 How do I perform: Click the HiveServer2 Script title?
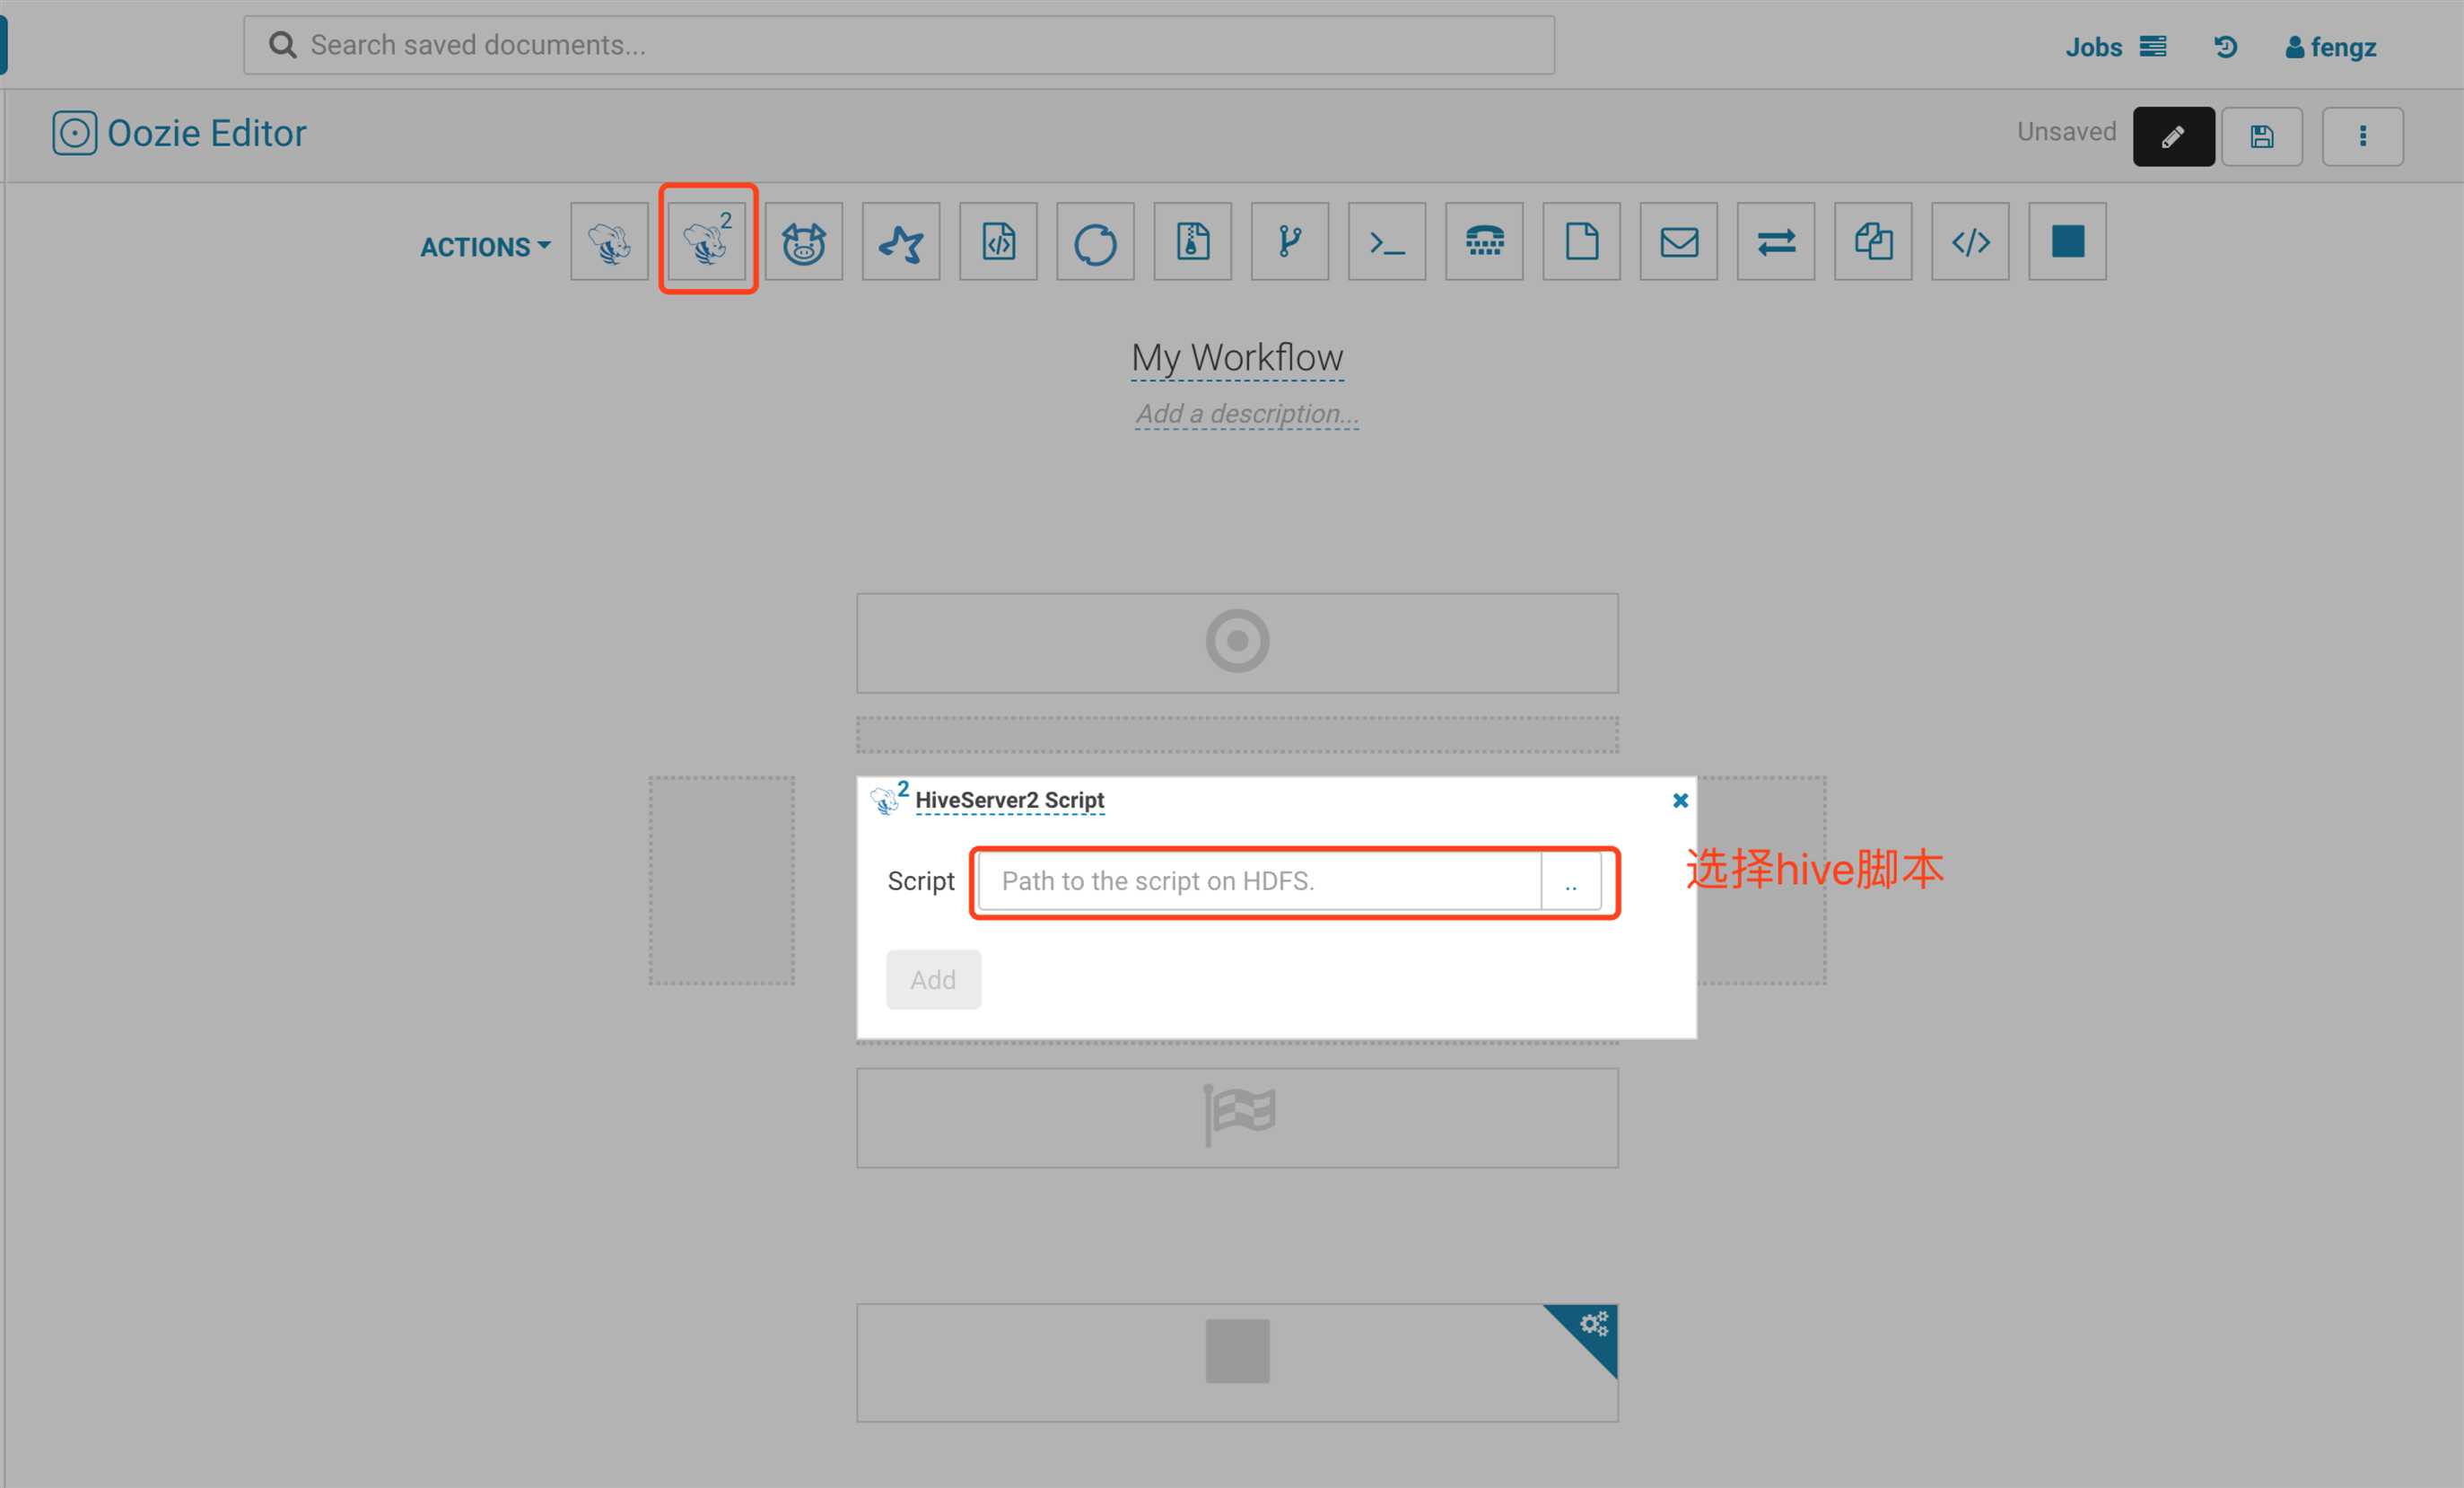point(1009,800)
